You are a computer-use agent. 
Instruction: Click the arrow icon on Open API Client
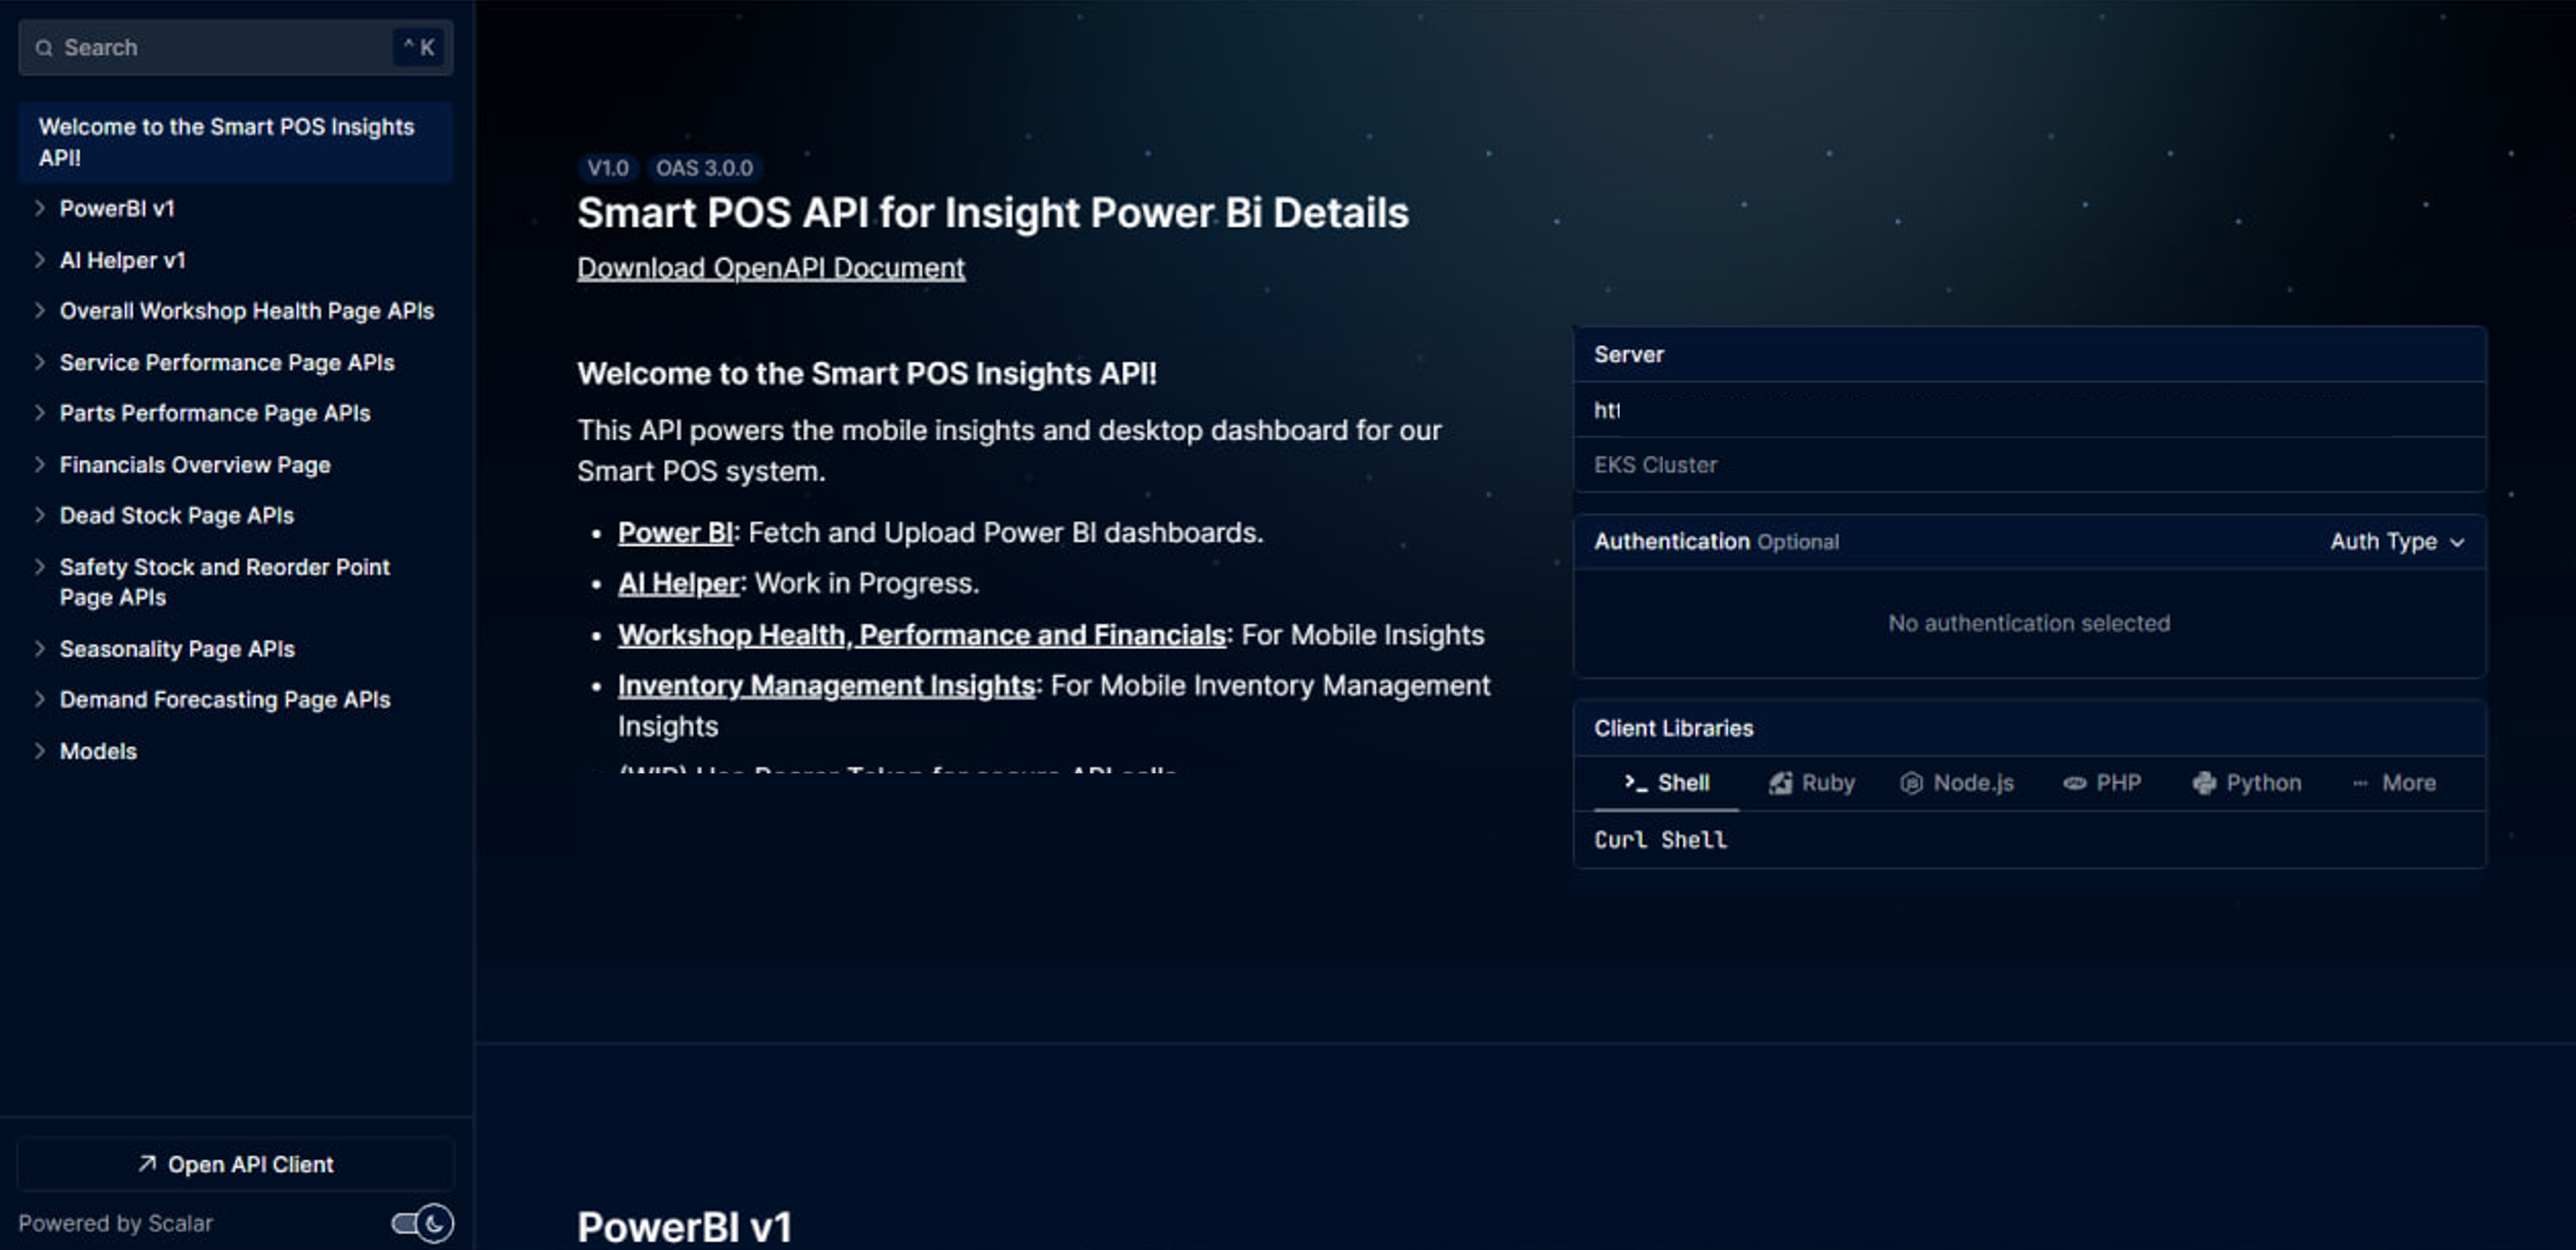(x=147, y=1164)
